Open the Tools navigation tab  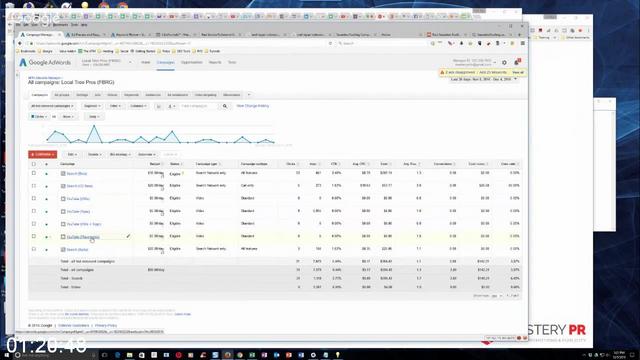232,62
